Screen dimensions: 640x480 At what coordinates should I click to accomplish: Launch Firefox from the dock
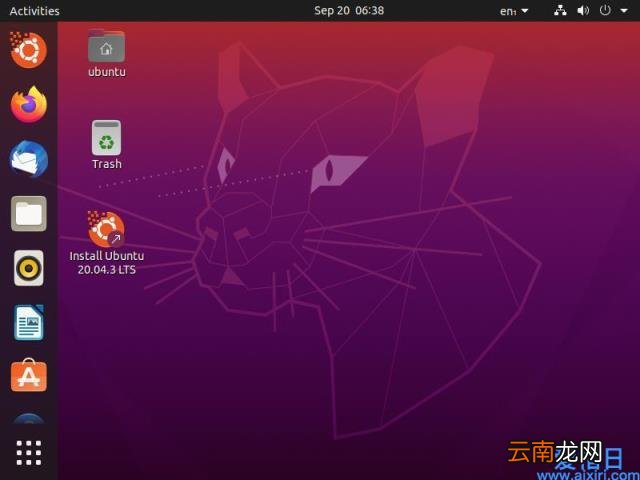[29, 104]
